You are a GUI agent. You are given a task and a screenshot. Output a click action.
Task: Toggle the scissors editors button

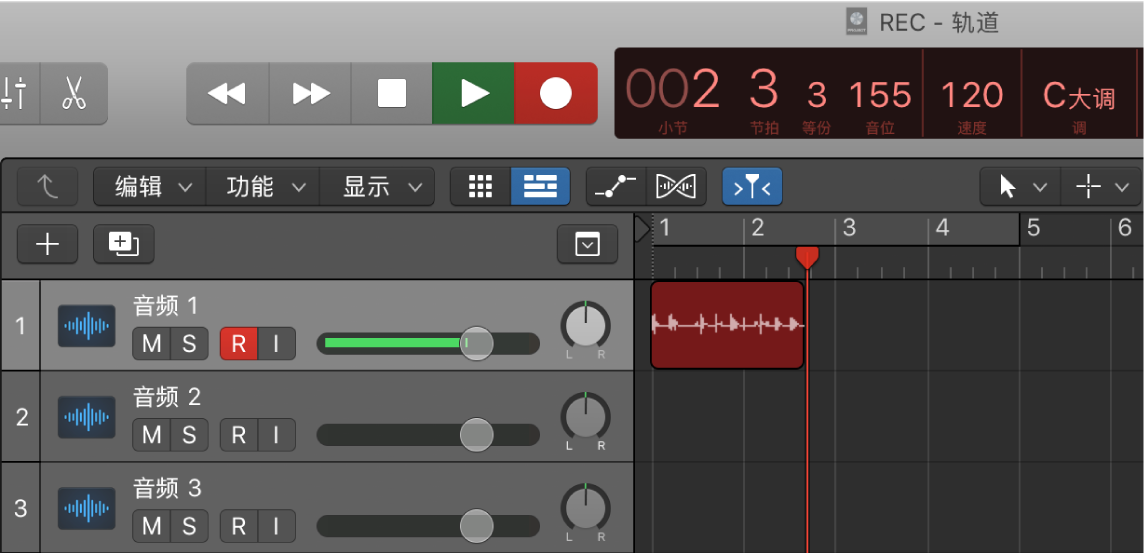pyautogui.click(x=74, y=93)
